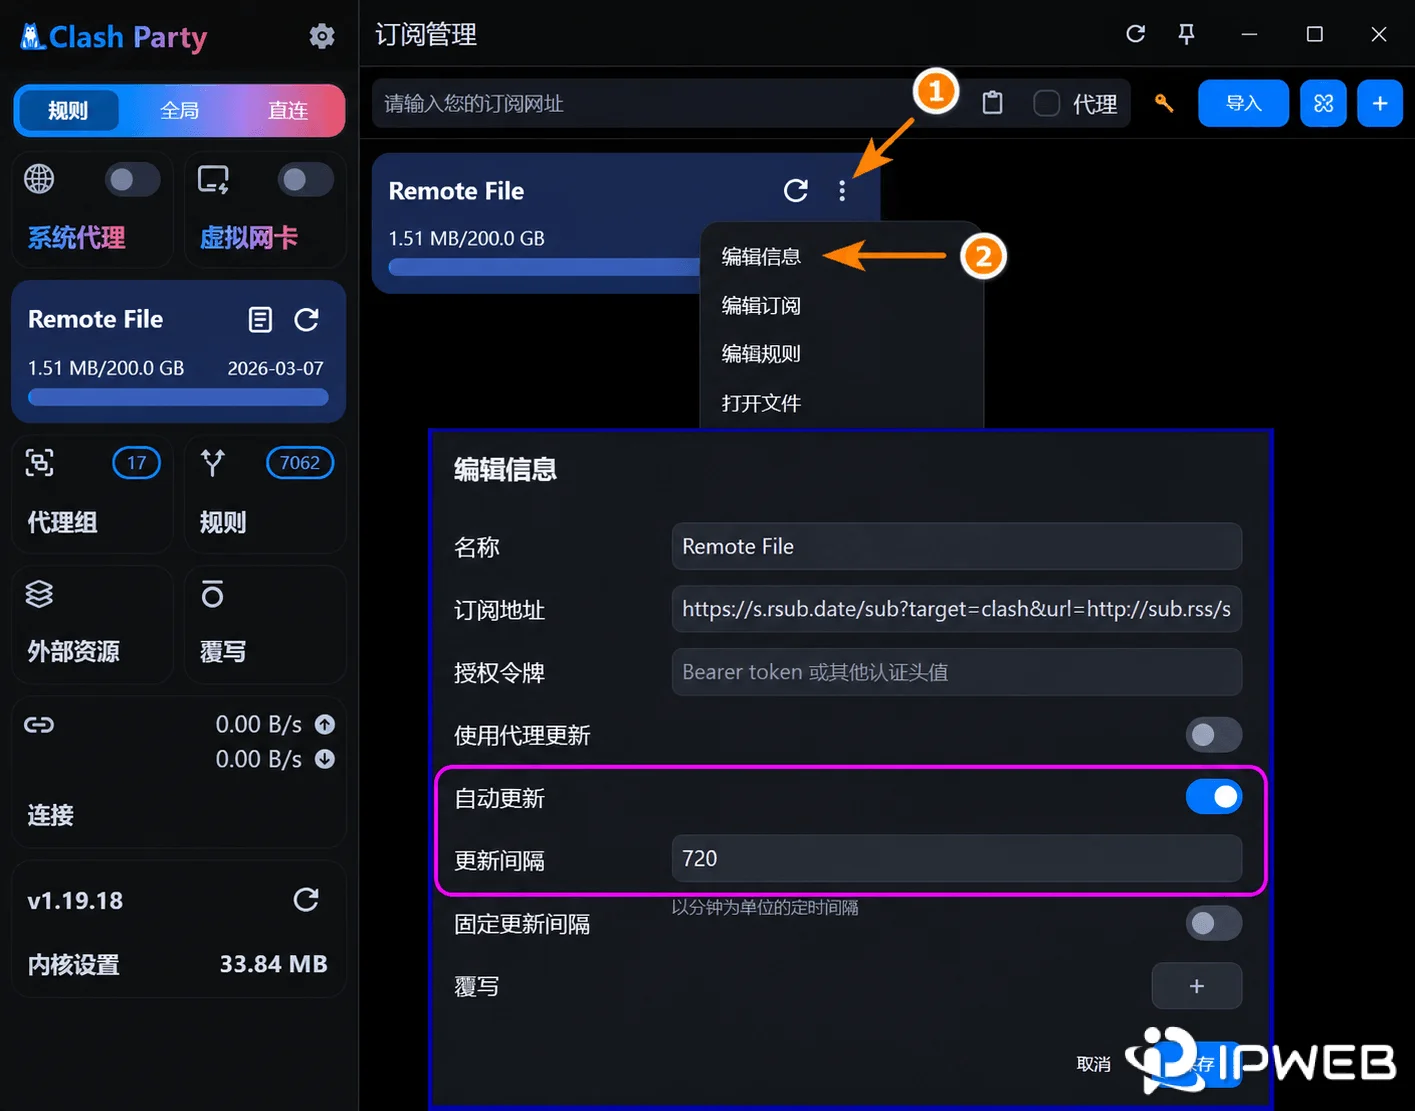Click the rules (规则) fork icon
This screenshot has height=1111, width=1415.
[x=213, y=463]
